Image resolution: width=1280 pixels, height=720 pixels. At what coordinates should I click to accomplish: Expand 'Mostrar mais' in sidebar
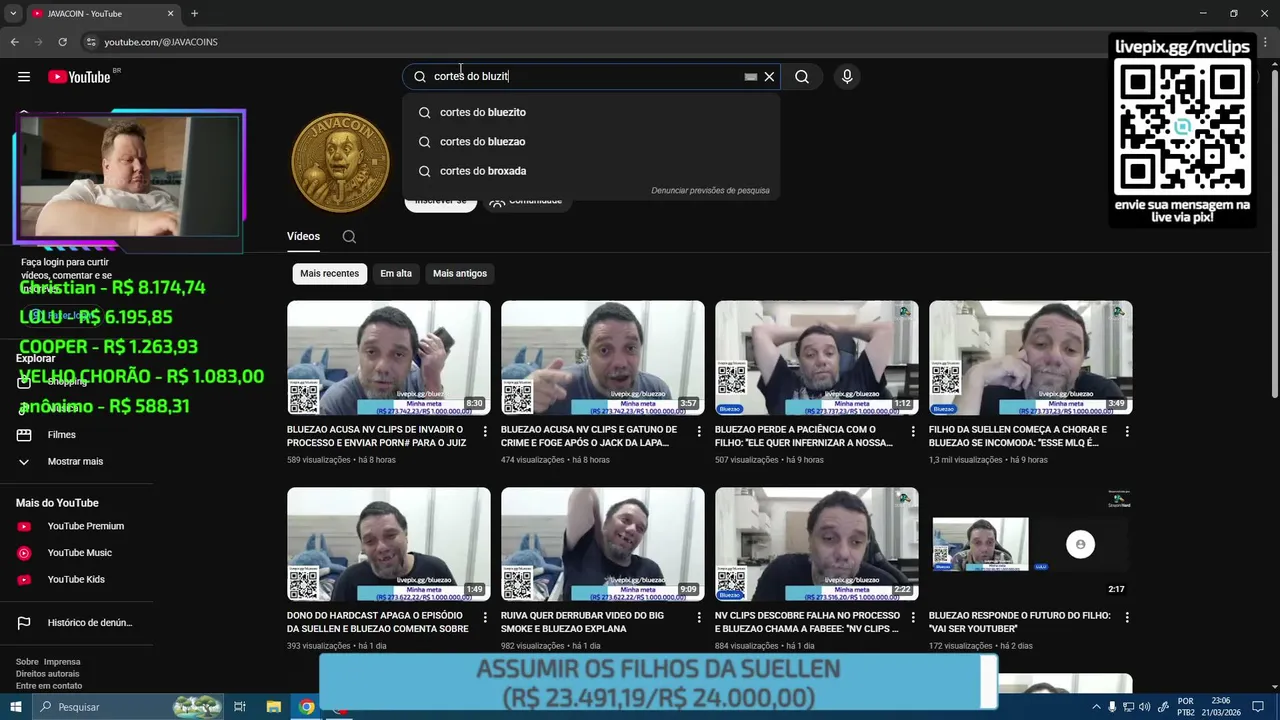pos(76,461)
